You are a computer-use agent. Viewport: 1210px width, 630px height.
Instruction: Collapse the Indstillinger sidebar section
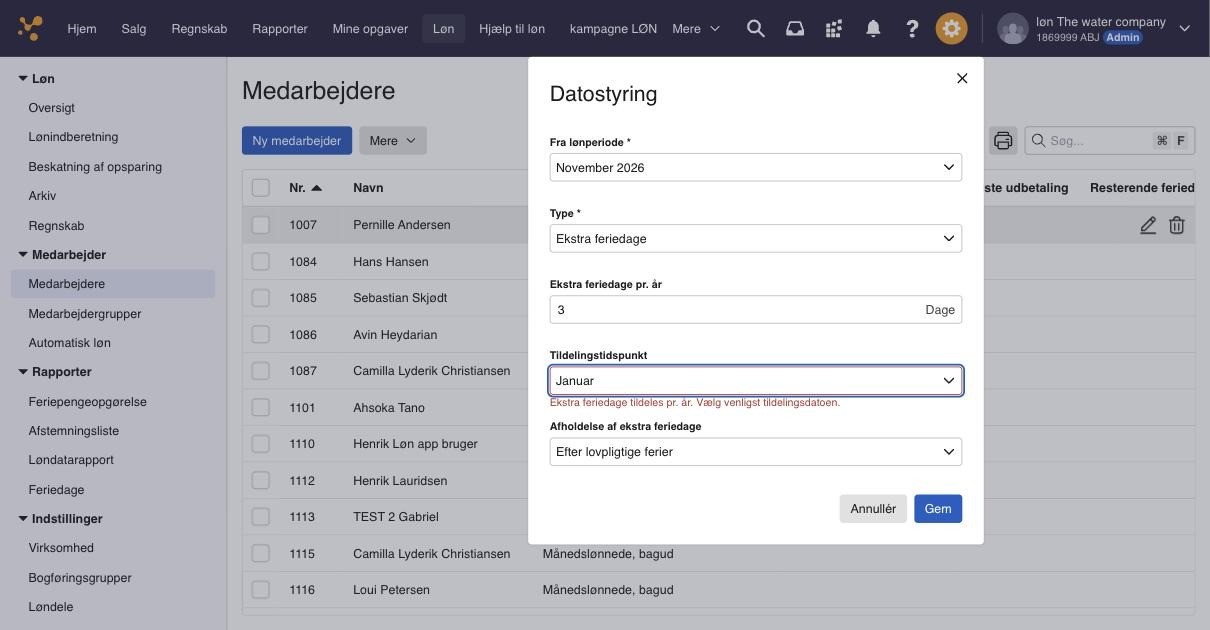click(23, 519)
